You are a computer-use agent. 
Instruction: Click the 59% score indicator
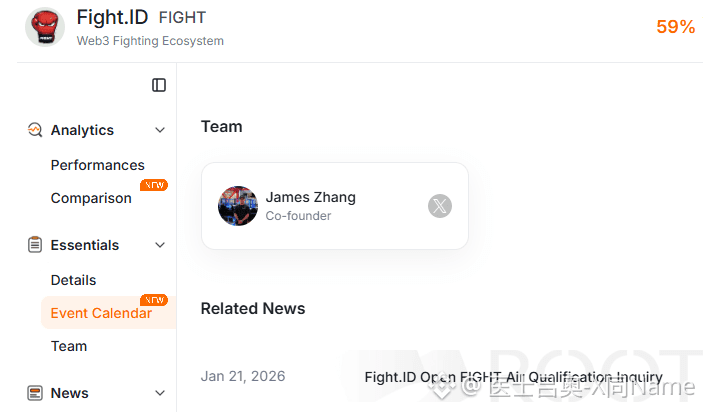[x=675, y=27]
